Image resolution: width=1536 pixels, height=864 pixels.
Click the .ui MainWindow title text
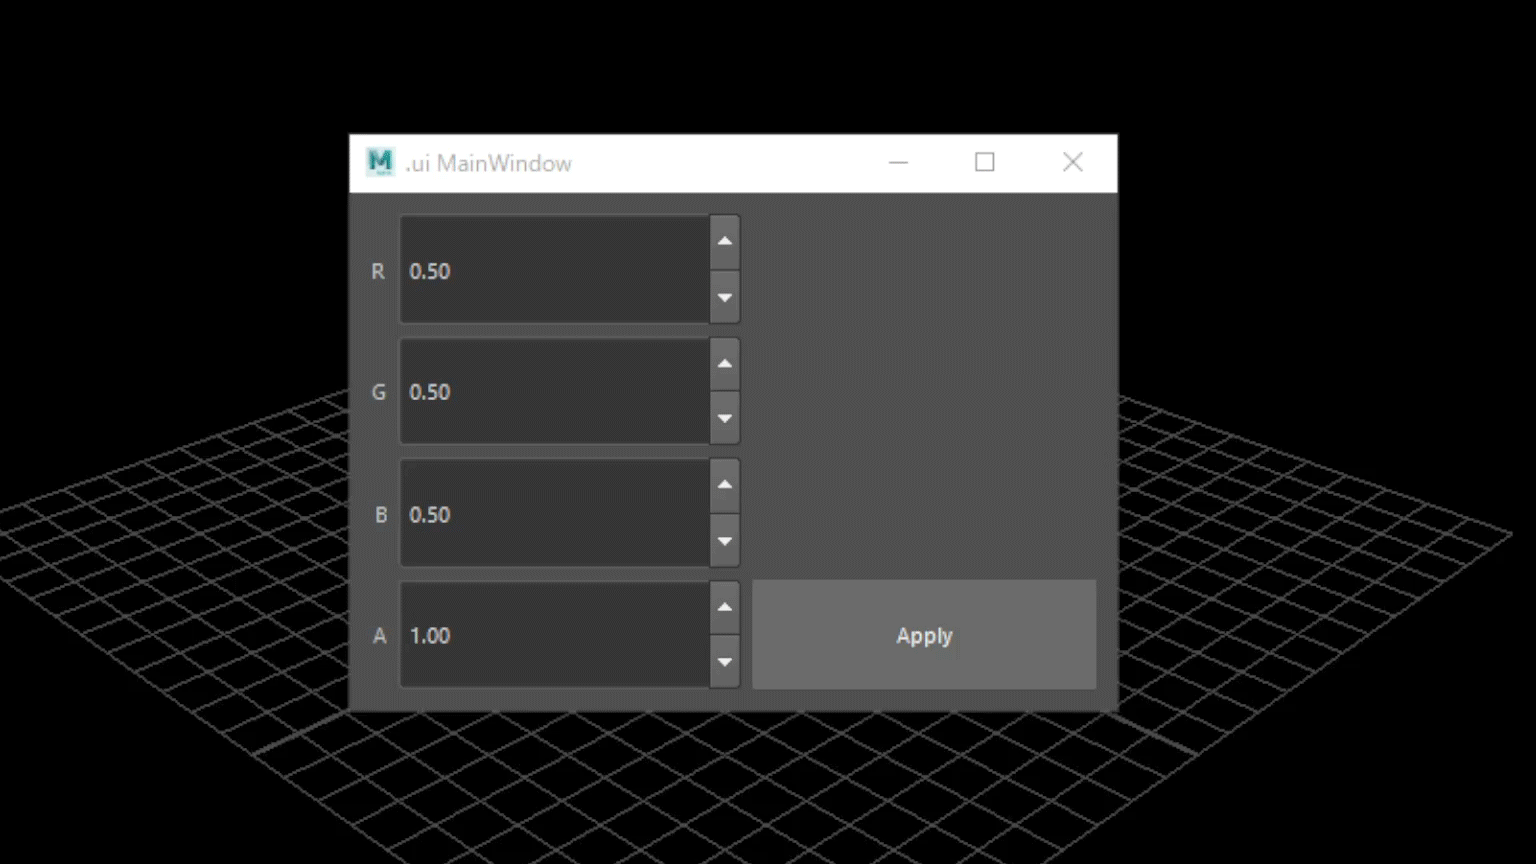pyautogui.click(x=489, y=164)
